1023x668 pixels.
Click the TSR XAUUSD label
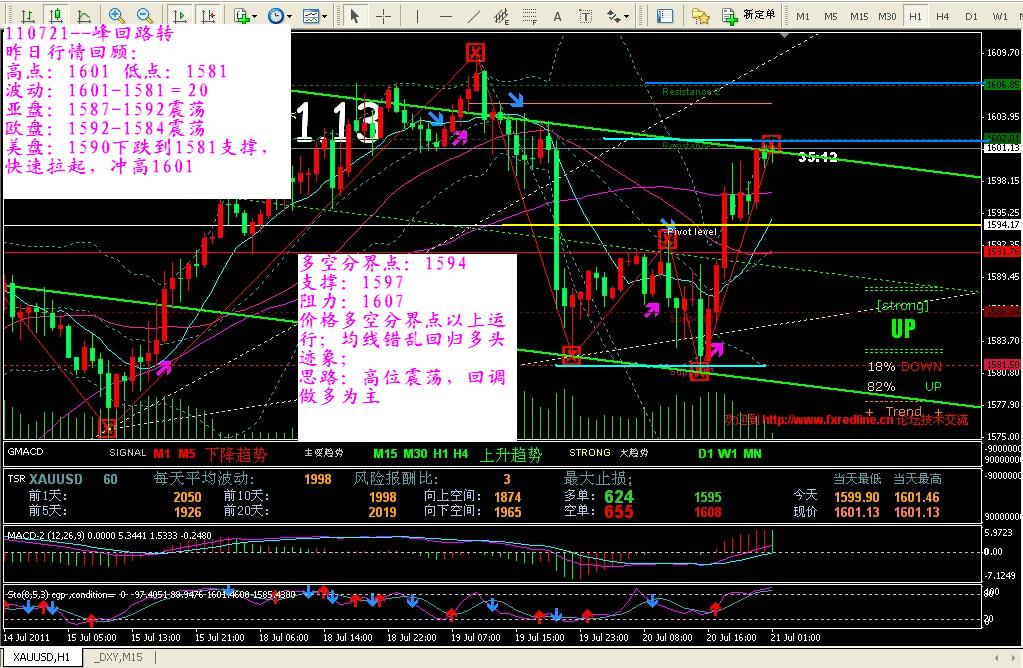click(x=45, y=479)
